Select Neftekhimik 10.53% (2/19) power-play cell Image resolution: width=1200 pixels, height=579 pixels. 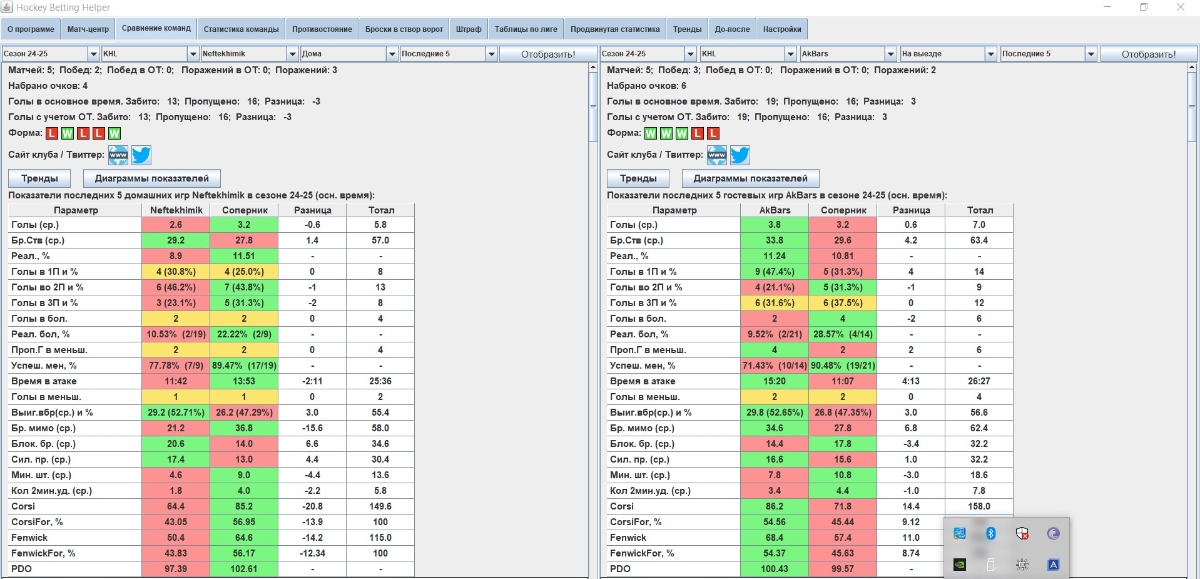pyautogui.click(x=176, y=333)
